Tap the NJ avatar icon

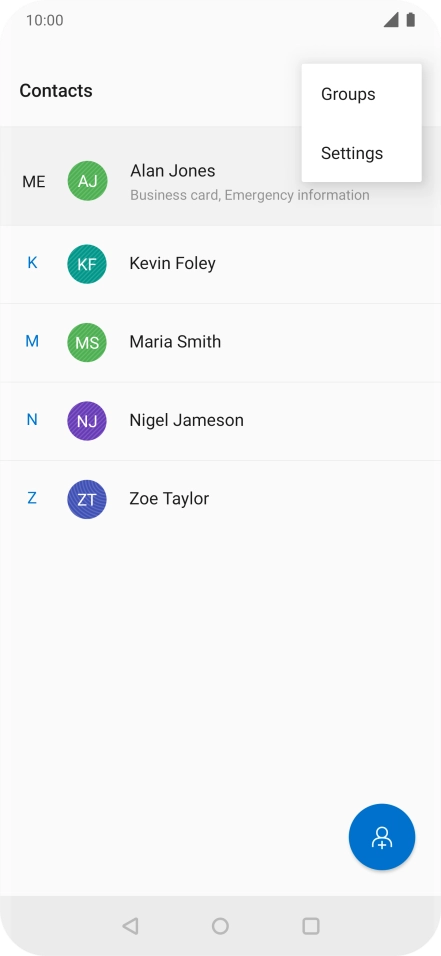coord(87,420)
